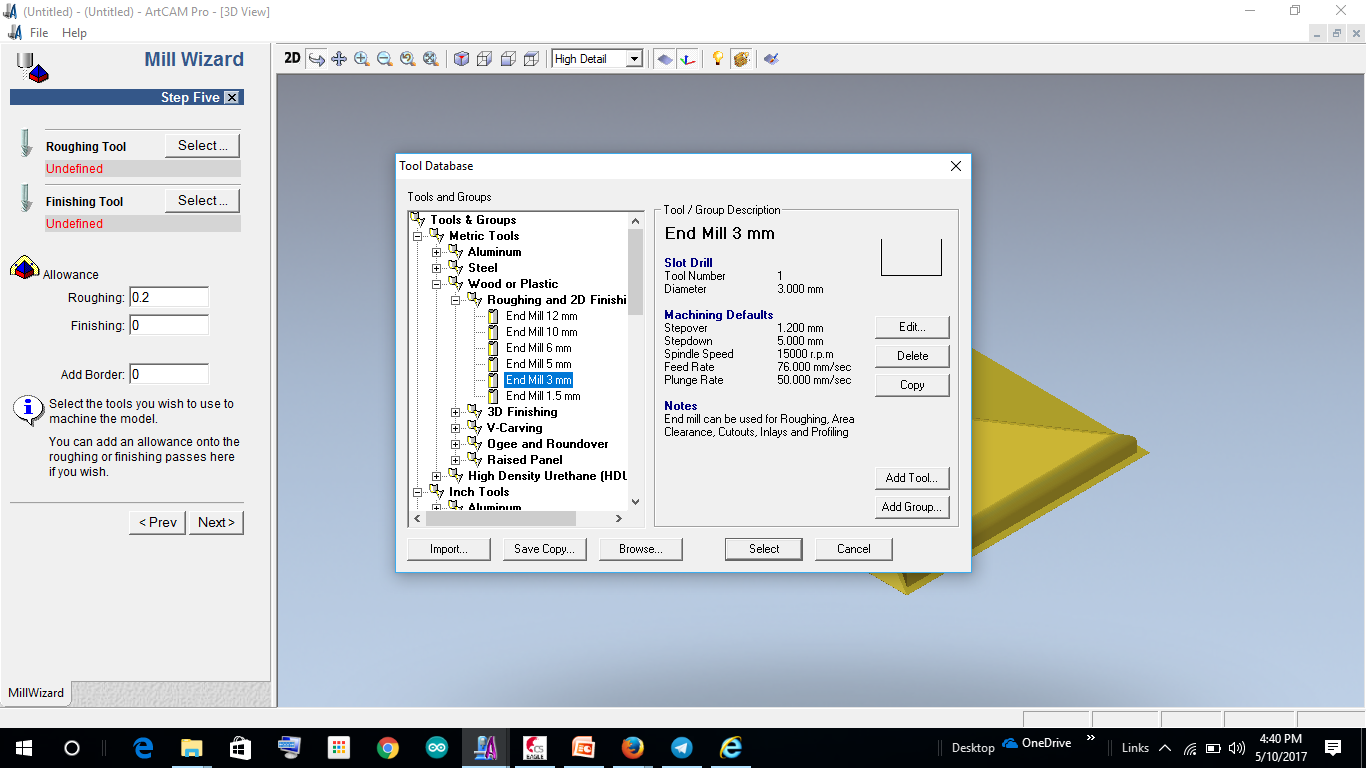
Task: Click the colour shading paintbrush icon
Action: (771, 59)
